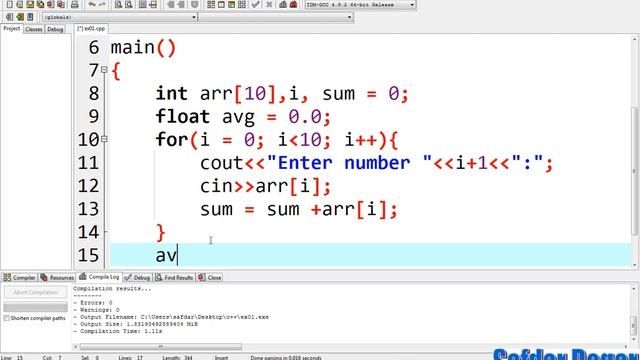Click the Close file toolbar icon

(x=51, y=4)
